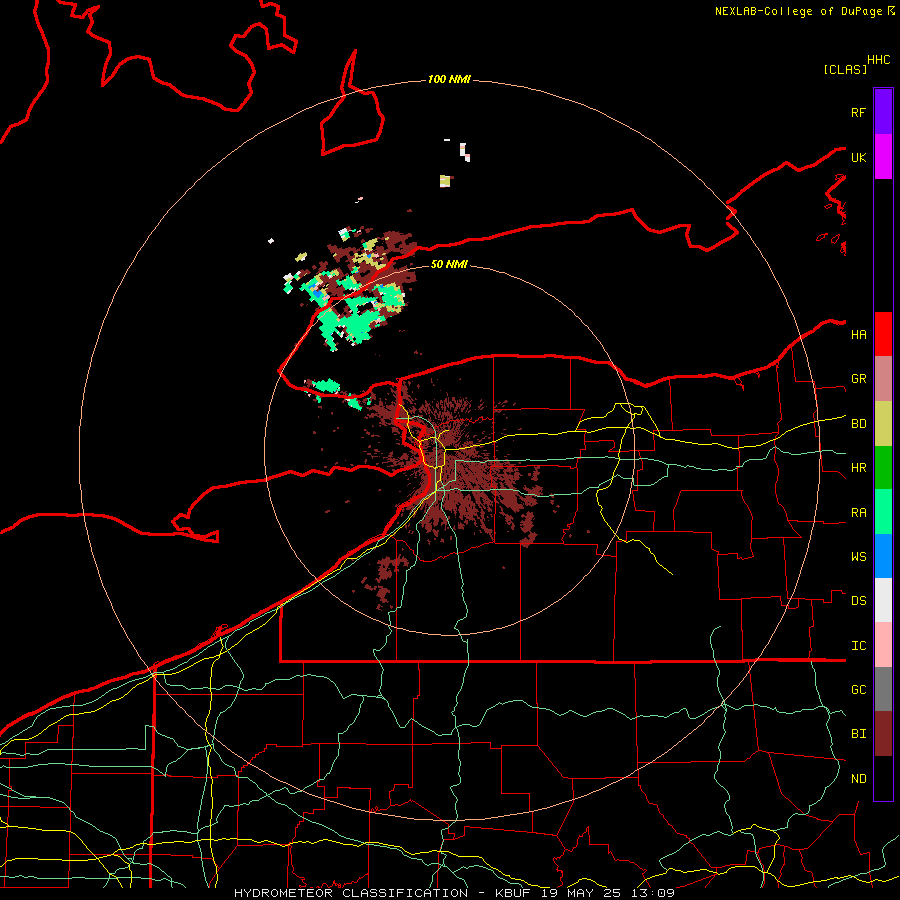The width and height of the screenshot is (900, 900).
Task: Click the HA red legend swatch
Action: (x=883, y=334)
